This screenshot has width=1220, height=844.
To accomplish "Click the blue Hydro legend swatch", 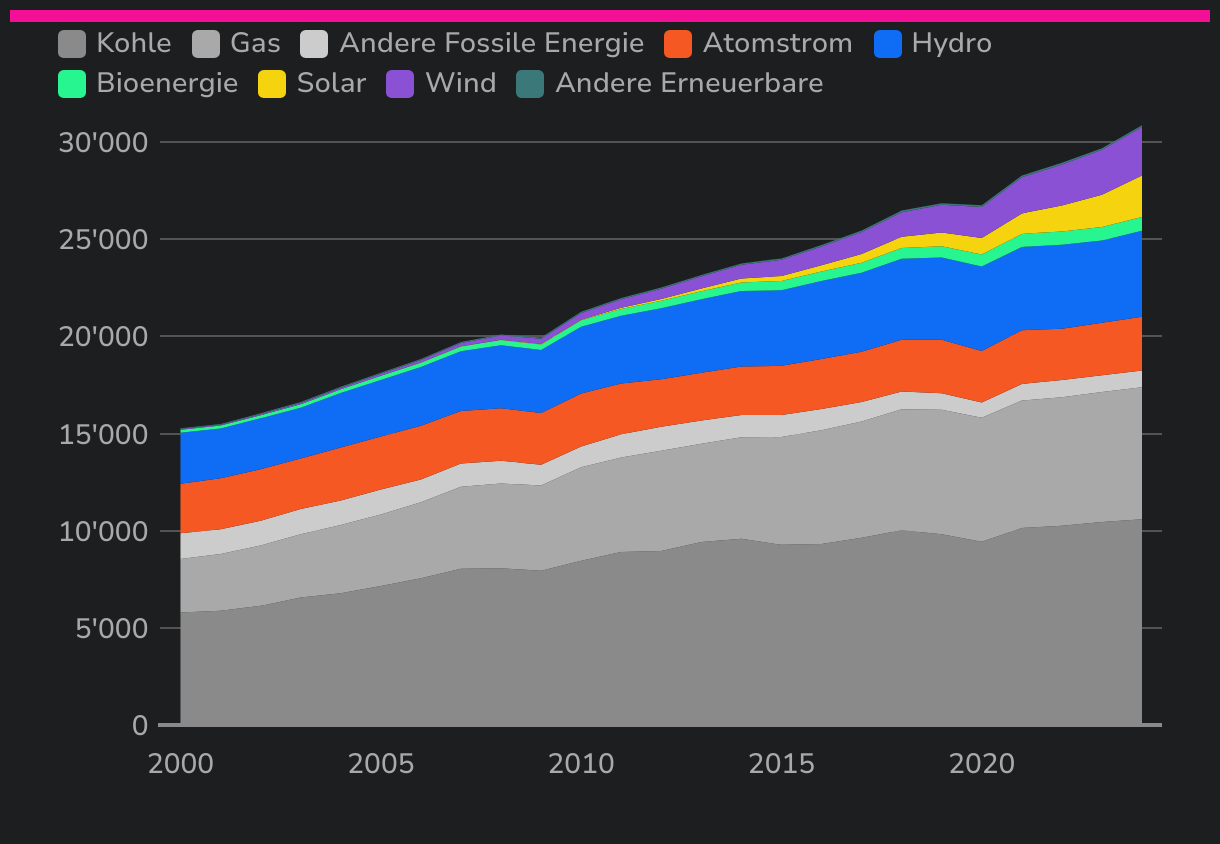I will (x=887, y=44).
